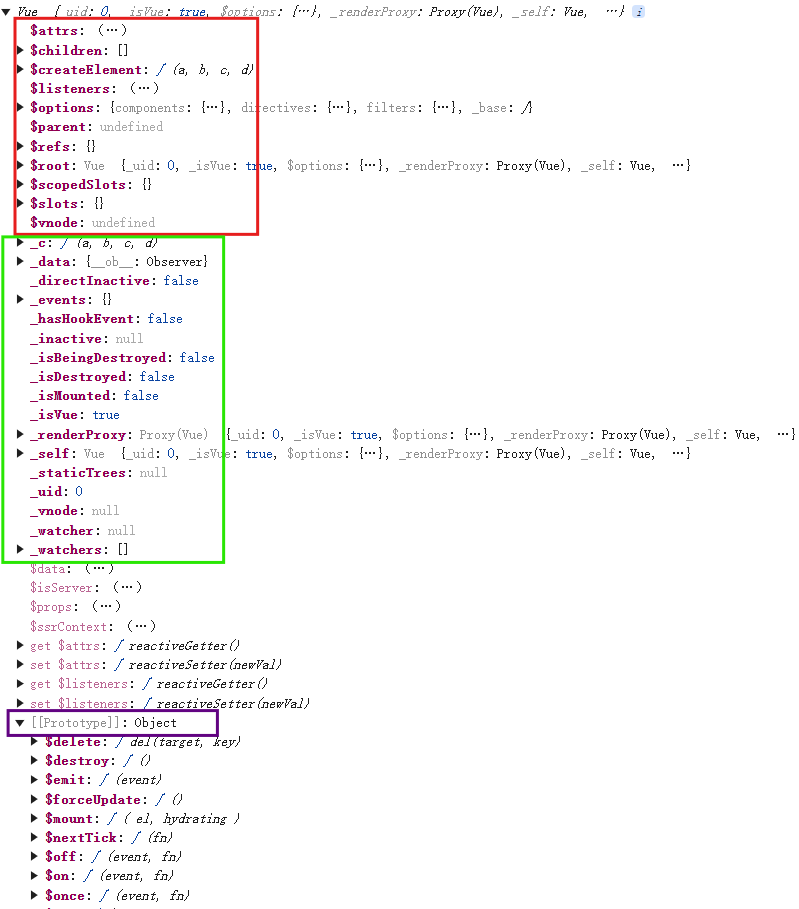Expand the $off method
799x909 pixels.
point(34,856)
